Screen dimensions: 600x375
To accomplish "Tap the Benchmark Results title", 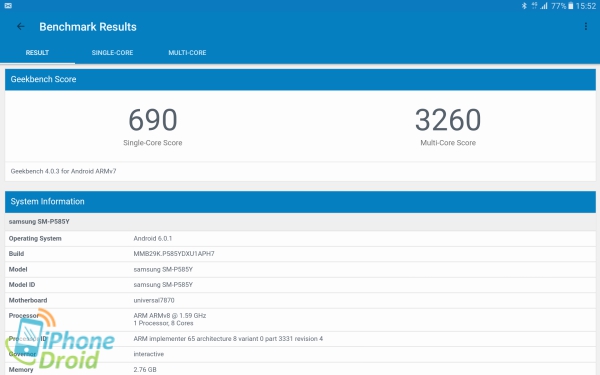I will tap(88, 27).
